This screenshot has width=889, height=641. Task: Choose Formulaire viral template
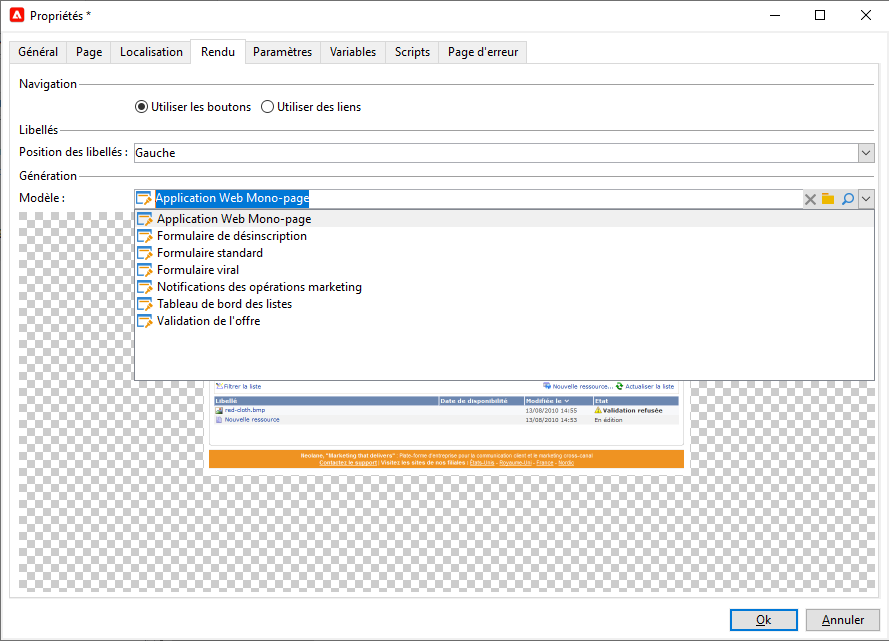click(x=504, y=270)
